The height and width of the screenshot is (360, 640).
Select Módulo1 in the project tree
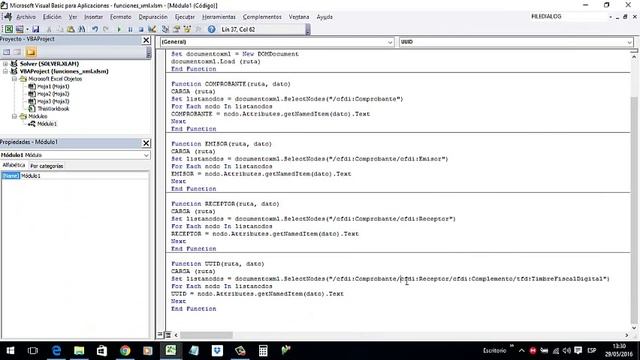point(47,124)
